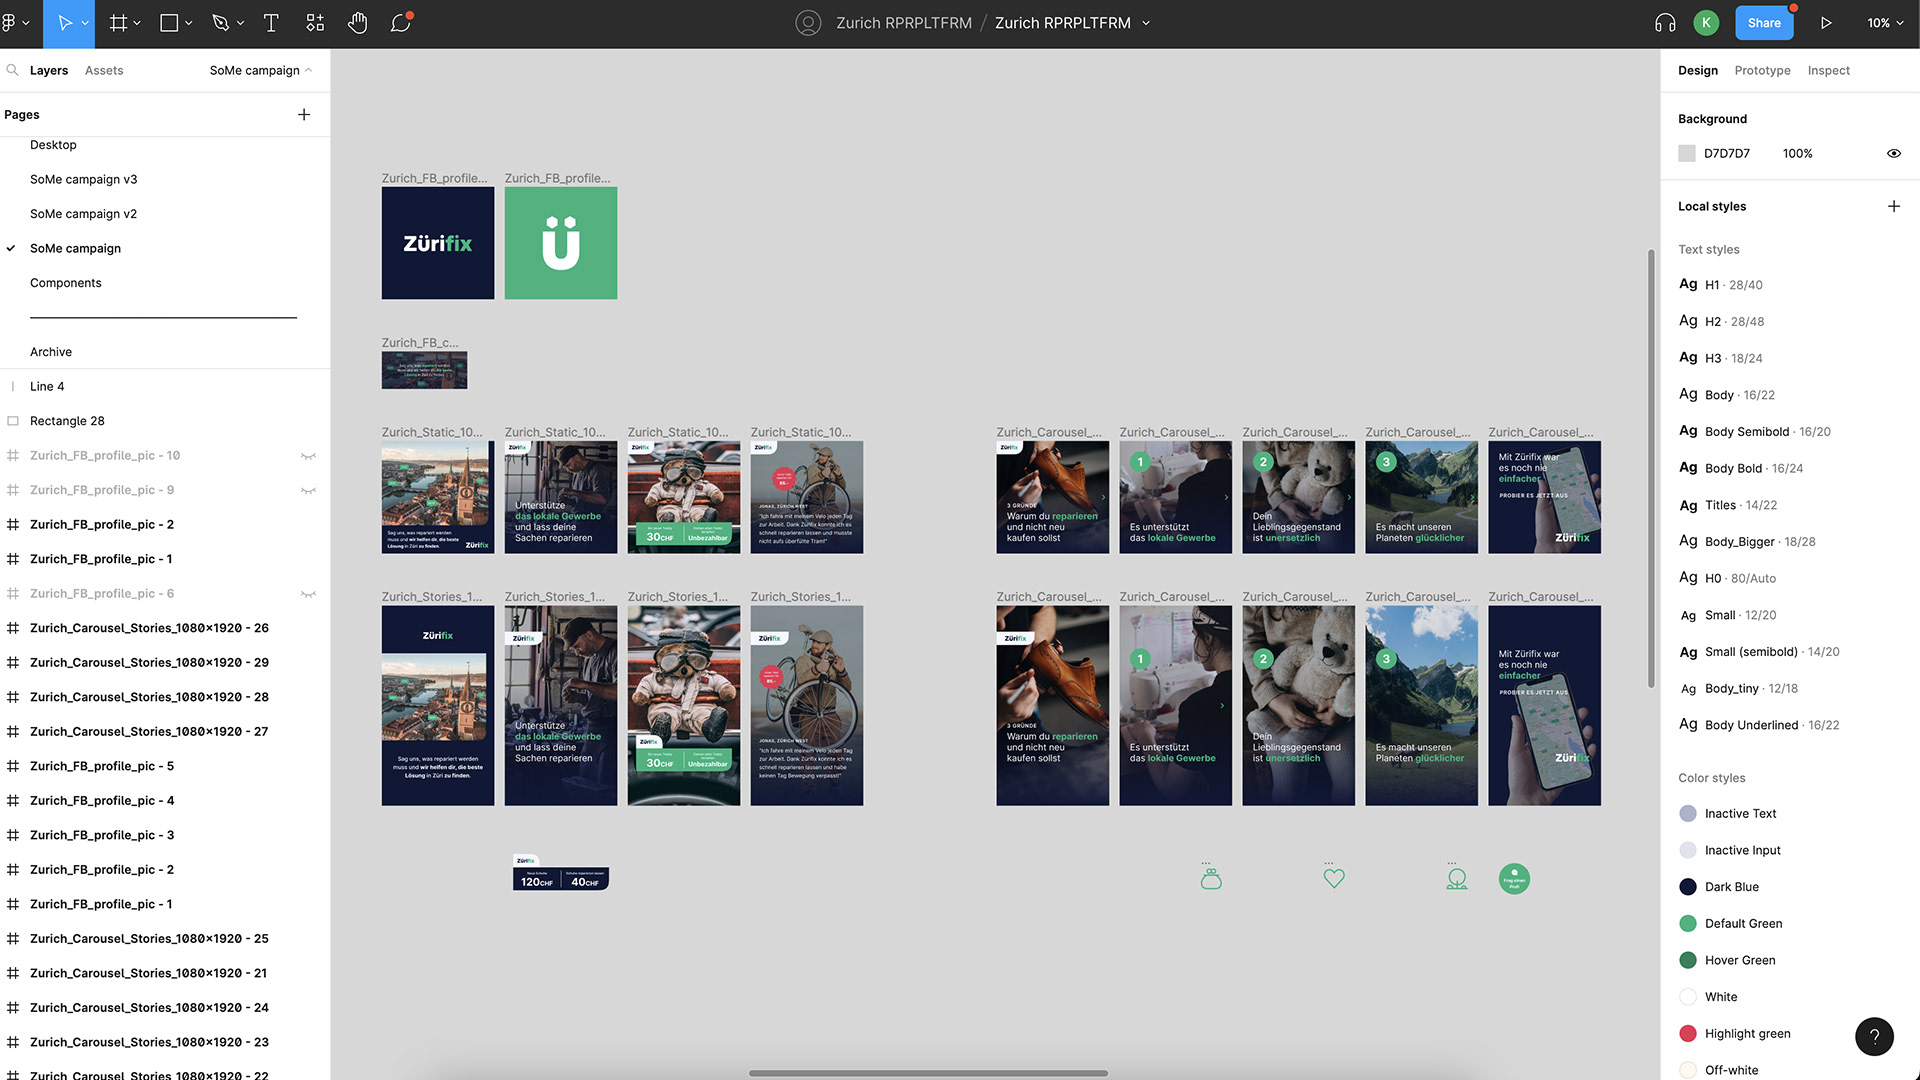This screenshot has height=1080, width=1920.
Task: Start audio conversation headphones icon
Action: (1665, 23)
